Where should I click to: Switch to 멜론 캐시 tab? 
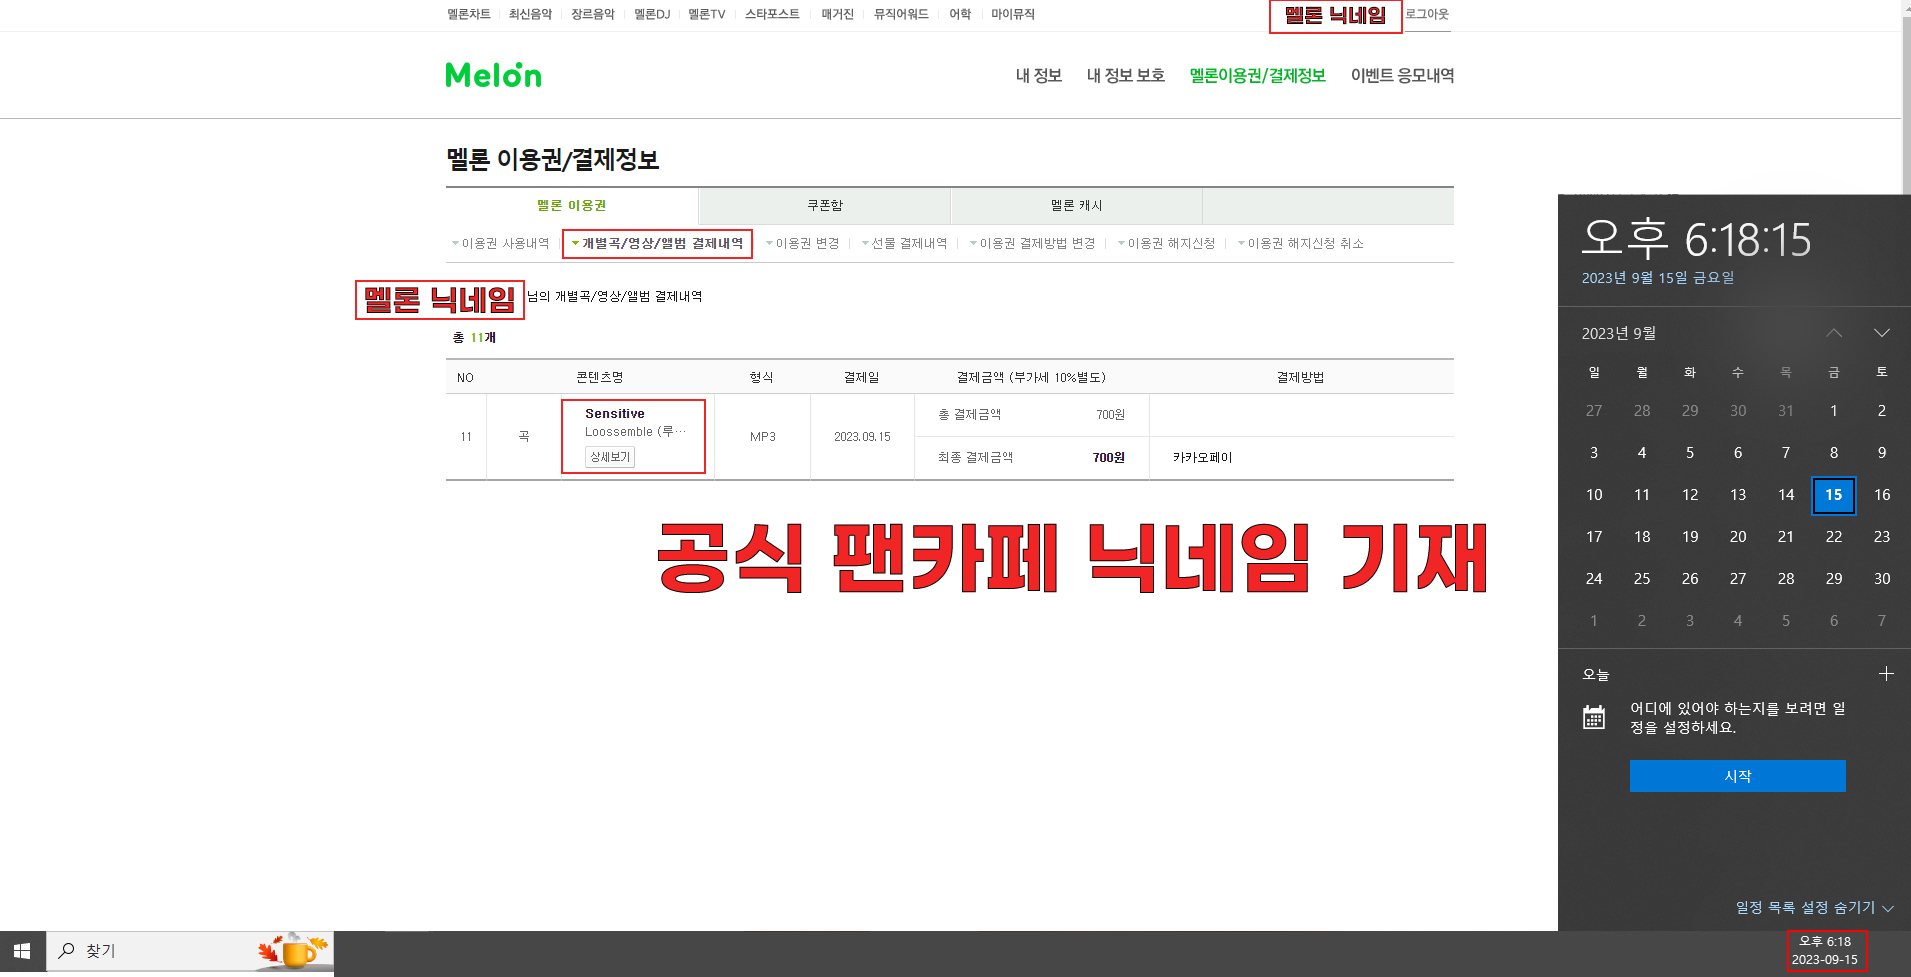point(1076,206)
